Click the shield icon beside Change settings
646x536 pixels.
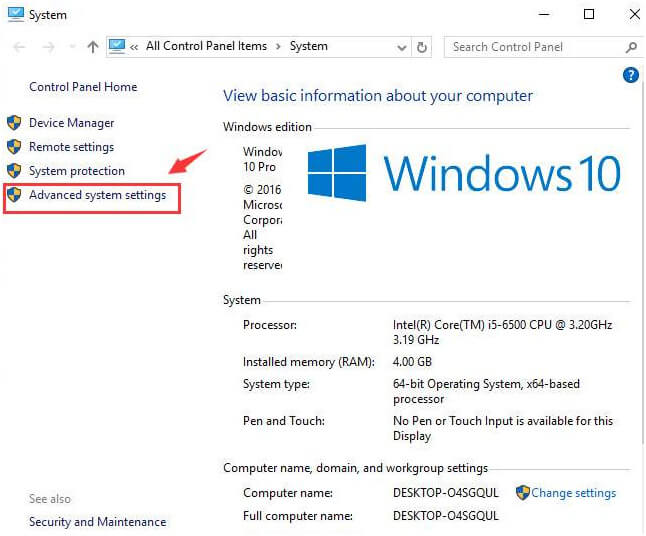tap(523, 493)
